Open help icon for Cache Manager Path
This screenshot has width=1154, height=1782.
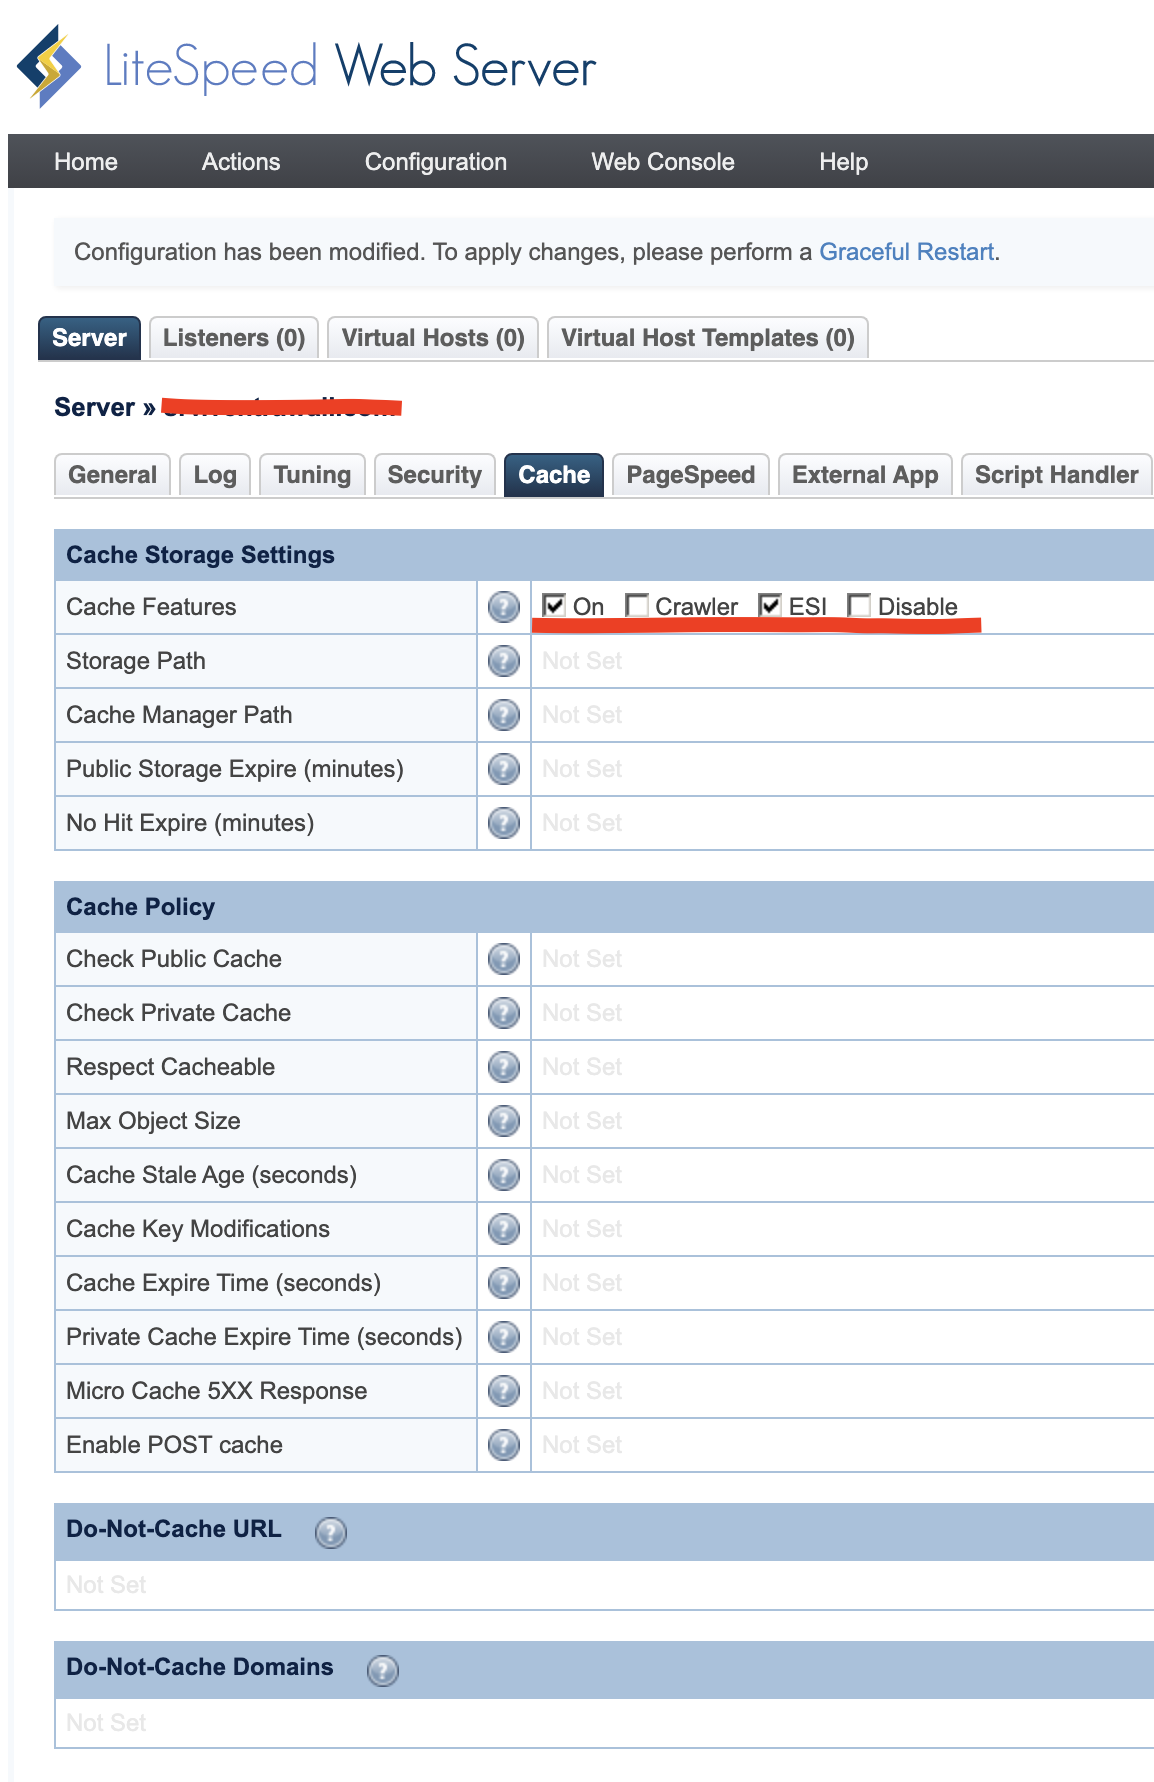tap(504, 715)
